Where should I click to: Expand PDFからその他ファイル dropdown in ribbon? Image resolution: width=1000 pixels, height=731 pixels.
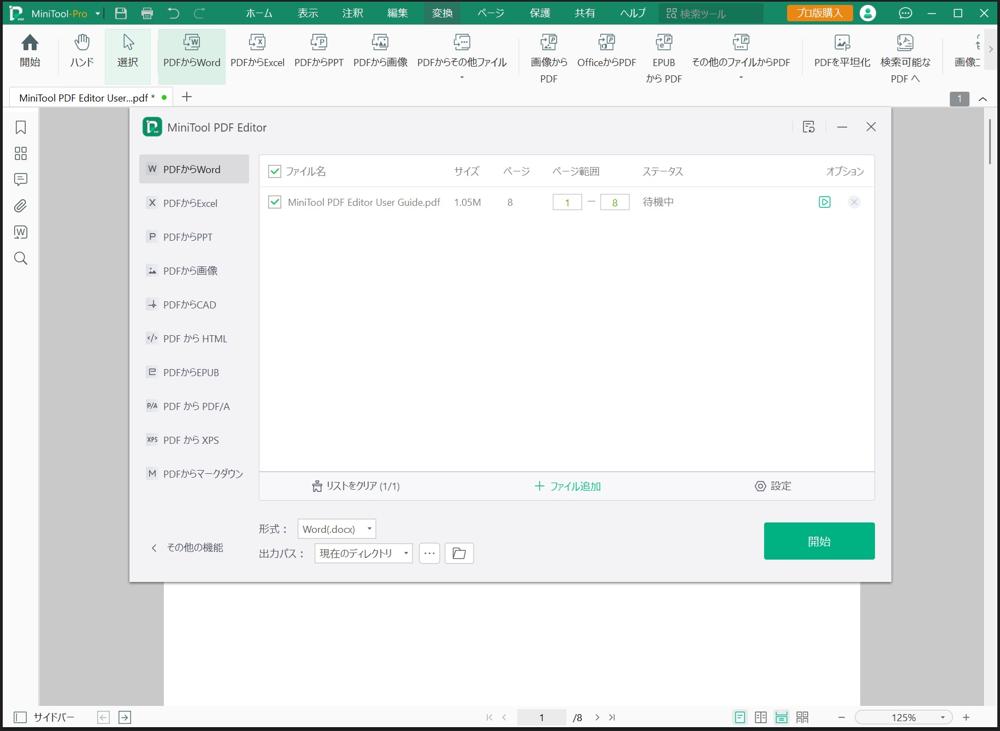[462, 78]
